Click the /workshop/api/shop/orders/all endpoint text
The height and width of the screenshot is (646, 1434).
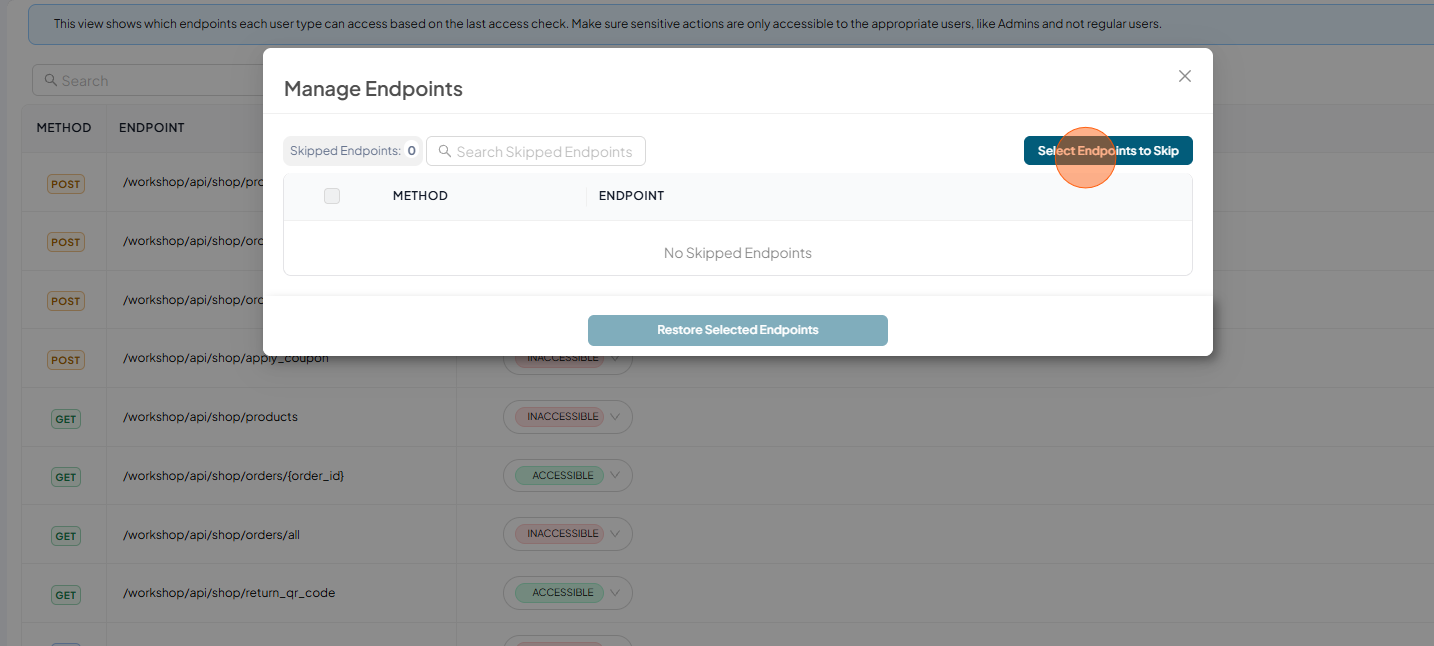tap(211, 535)
